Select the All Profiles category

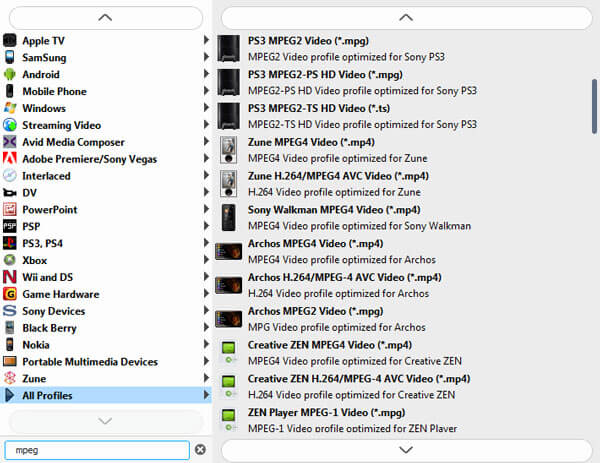pos(106,395)
